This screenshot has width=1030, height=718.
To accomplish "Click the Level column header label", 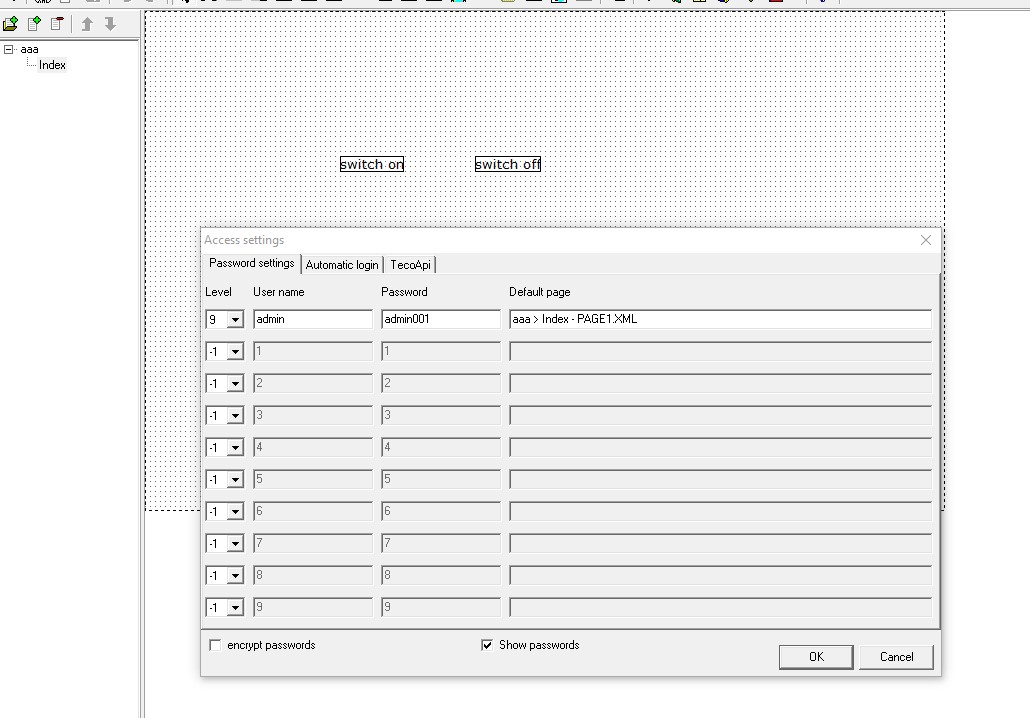I will [218, 292].
